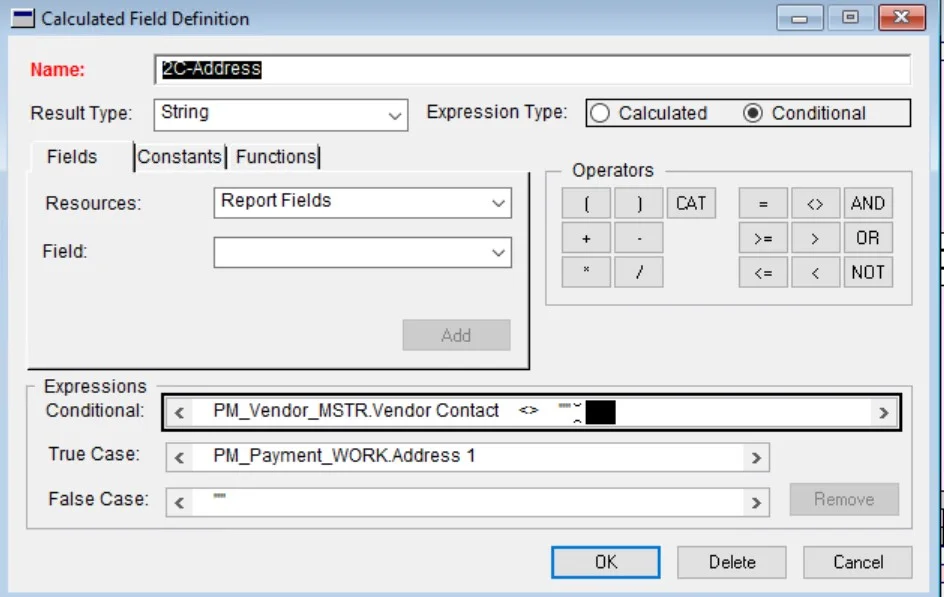
Task: Insert the greater-than operator
Action: 815,238
